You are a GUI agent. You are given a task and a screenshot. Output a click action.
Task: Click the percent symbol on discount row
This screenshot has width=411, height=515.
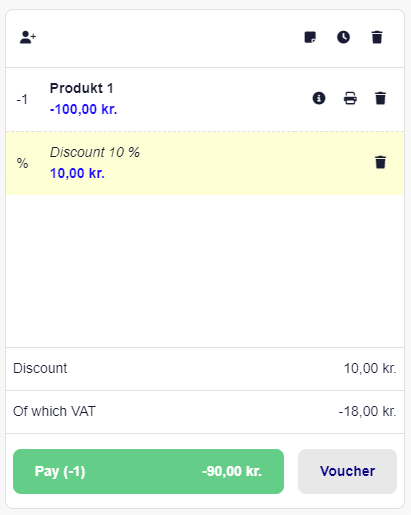tap(22, 163)
